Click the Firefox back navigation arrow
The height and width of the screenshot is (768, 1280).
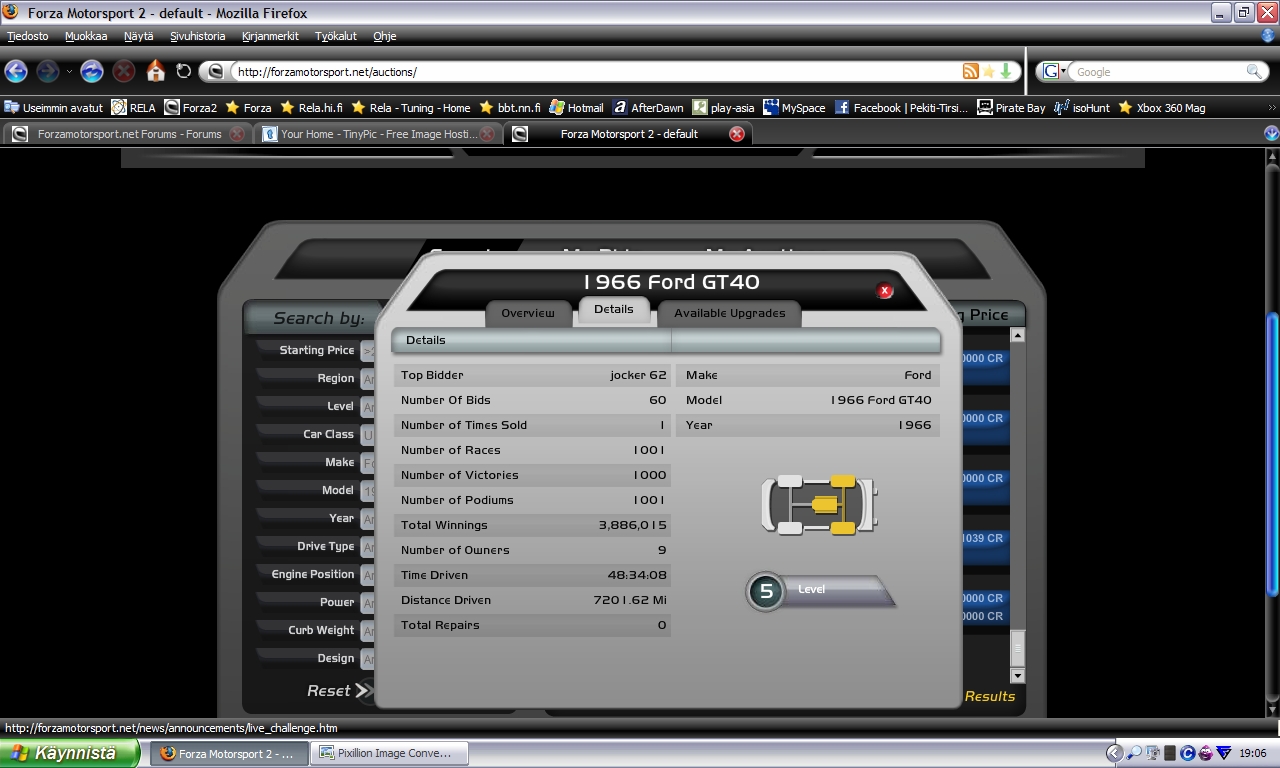[x=16, y=71]
